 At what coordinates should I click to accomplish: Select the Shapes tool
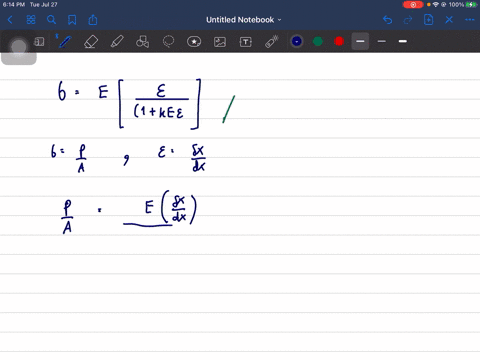tap(142, 42)
